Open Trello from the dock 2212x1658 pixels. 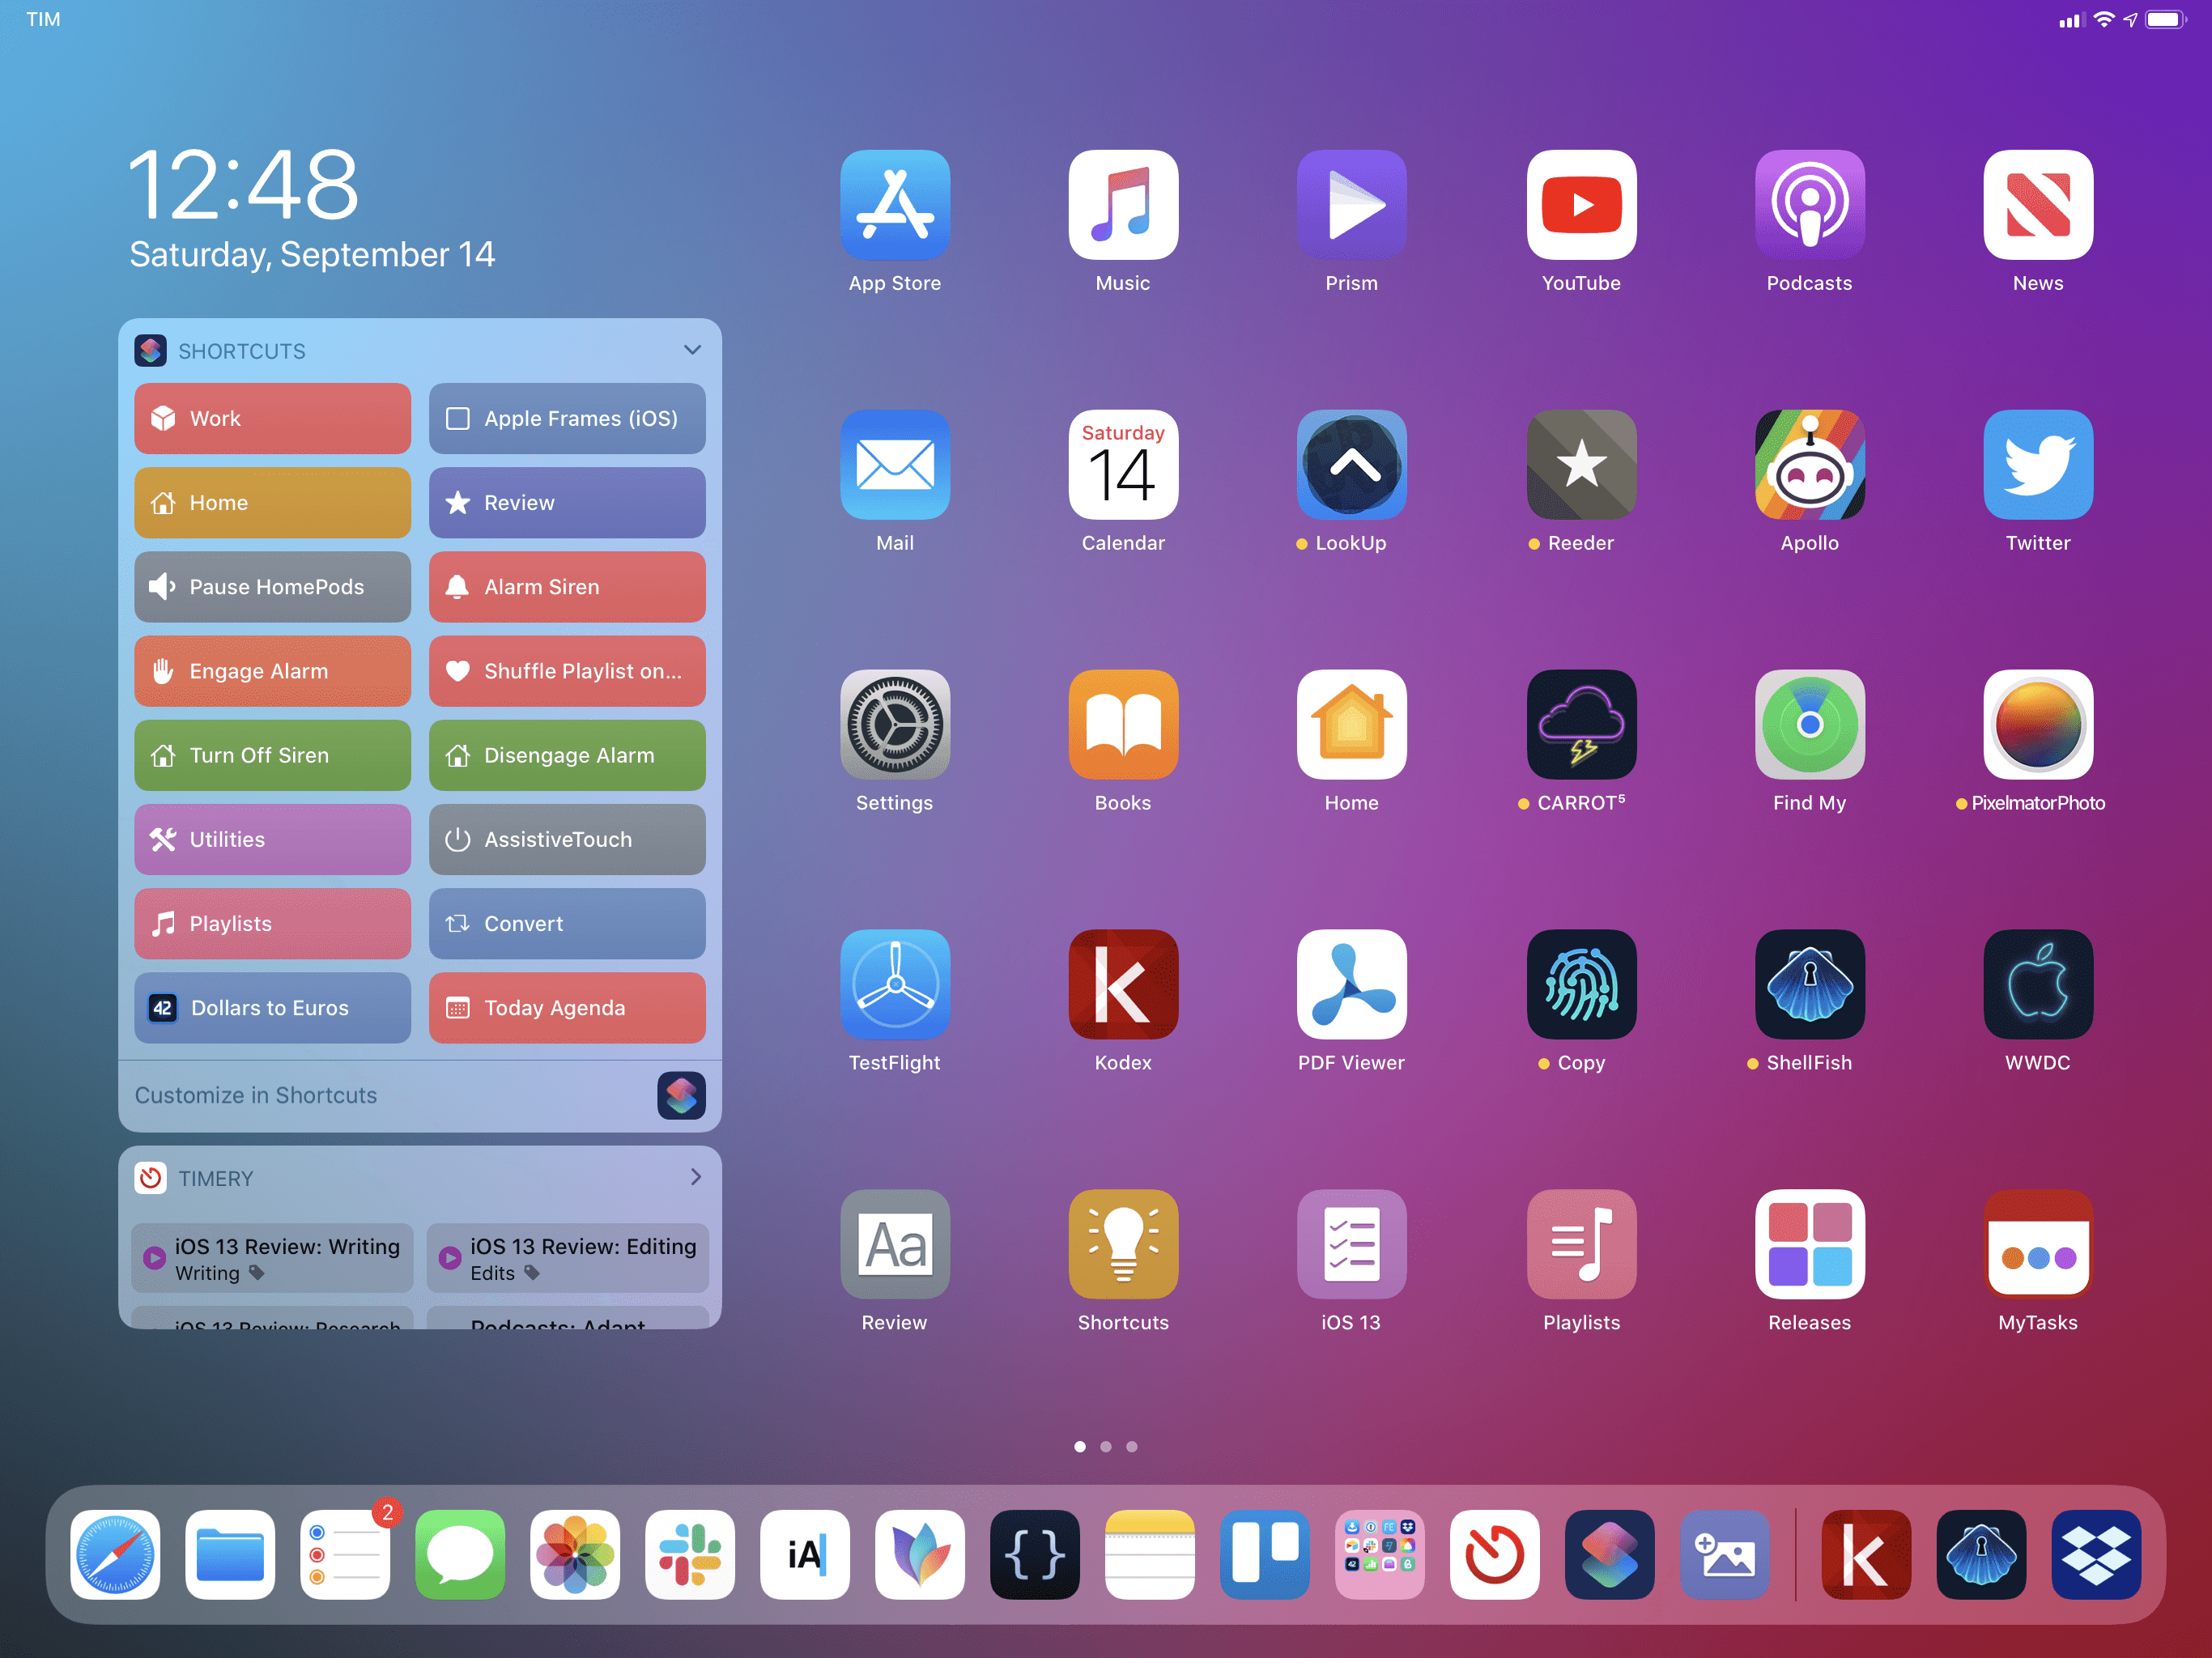click(x=1265, y=1555)
